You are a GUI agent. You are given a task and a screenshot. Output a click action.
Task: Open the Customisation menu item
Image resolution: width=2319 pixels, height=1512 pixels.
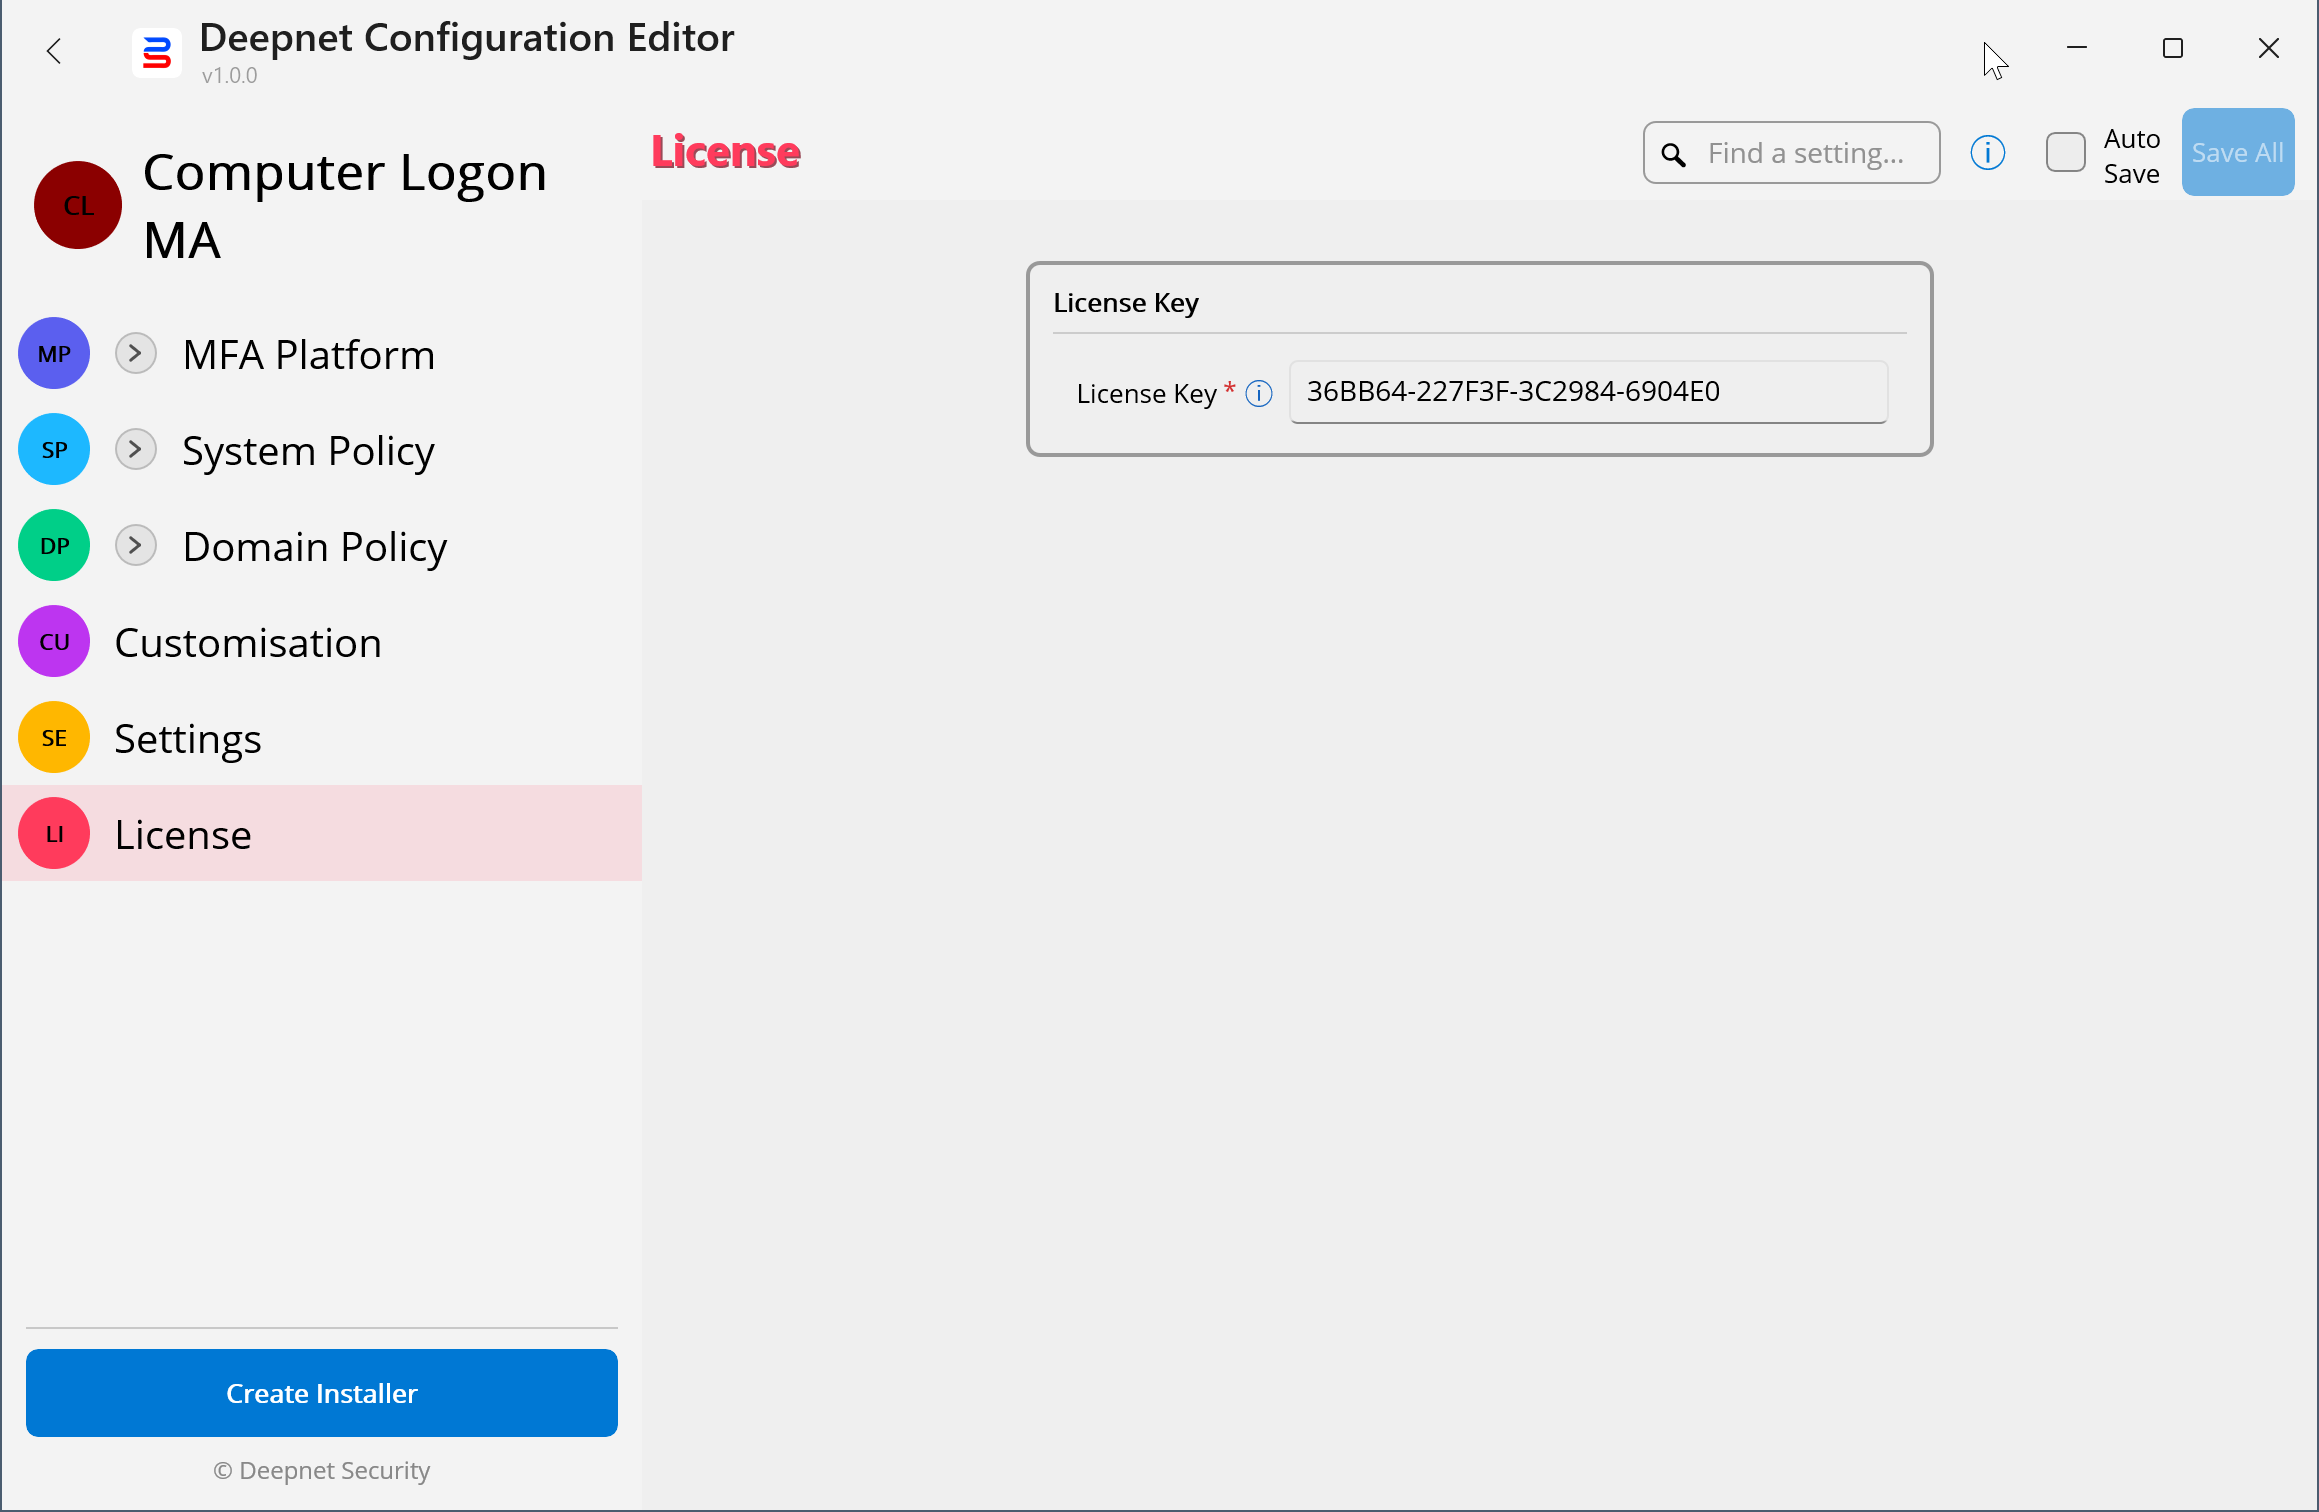coord(248,642)
